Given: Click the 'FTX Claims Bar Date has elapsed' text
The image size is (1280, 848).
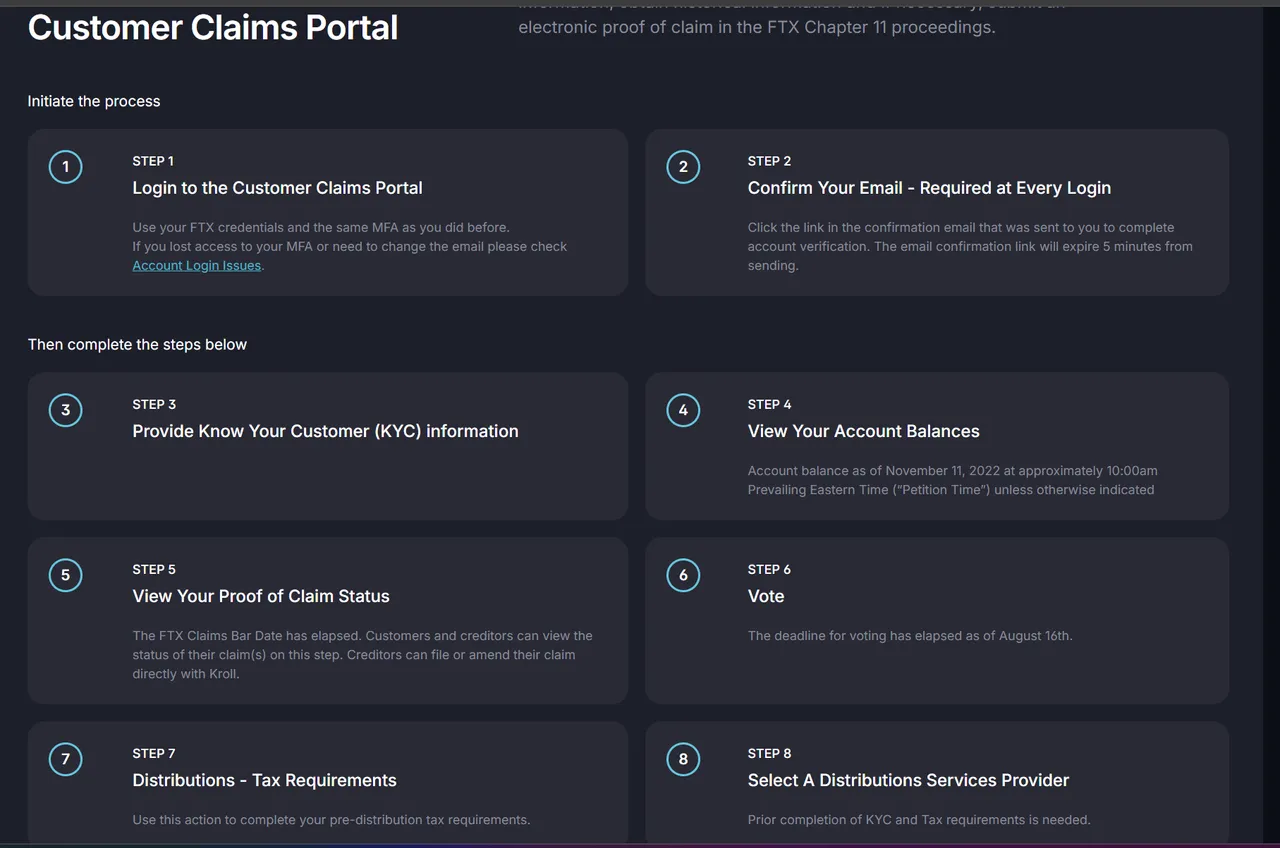Looking at the screenshot, I should click(x=362, y=654).
